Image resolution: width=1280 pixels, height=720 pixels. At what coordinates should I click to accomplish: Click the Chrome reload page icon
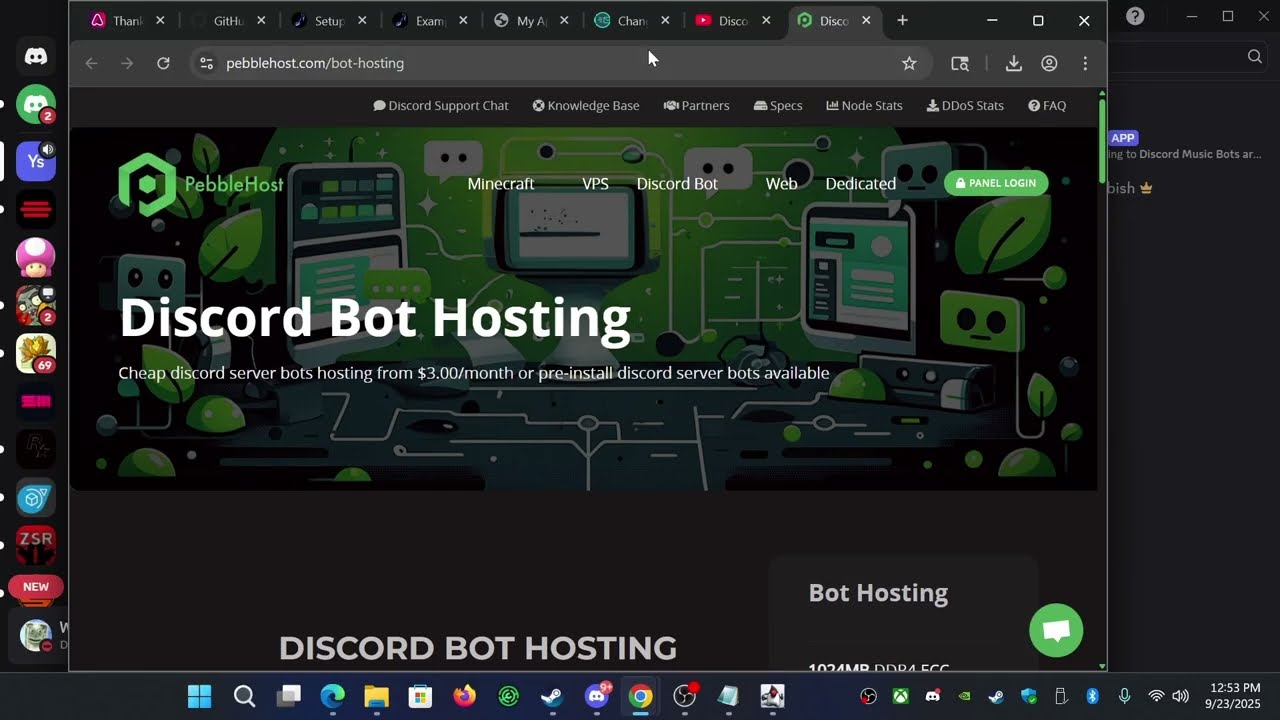tap(163, 63)
